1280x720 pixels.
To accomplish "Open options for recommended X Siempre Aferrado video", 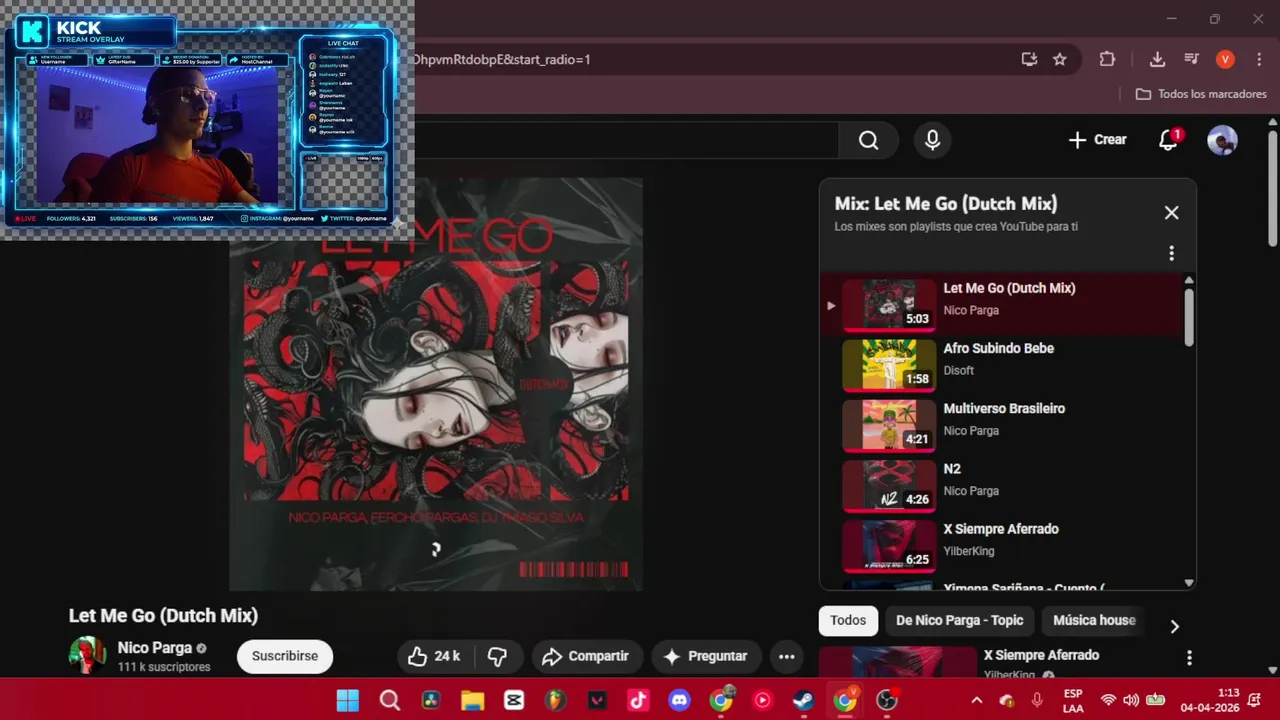I will pyautogui.click(x=1189, y=657).
